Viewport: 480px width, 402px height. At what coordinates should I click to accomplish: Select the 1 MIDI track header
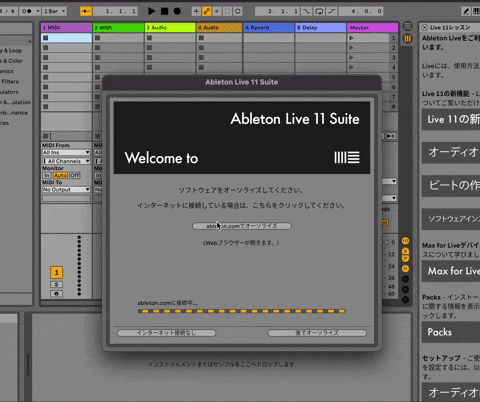(x=66, y=28)
